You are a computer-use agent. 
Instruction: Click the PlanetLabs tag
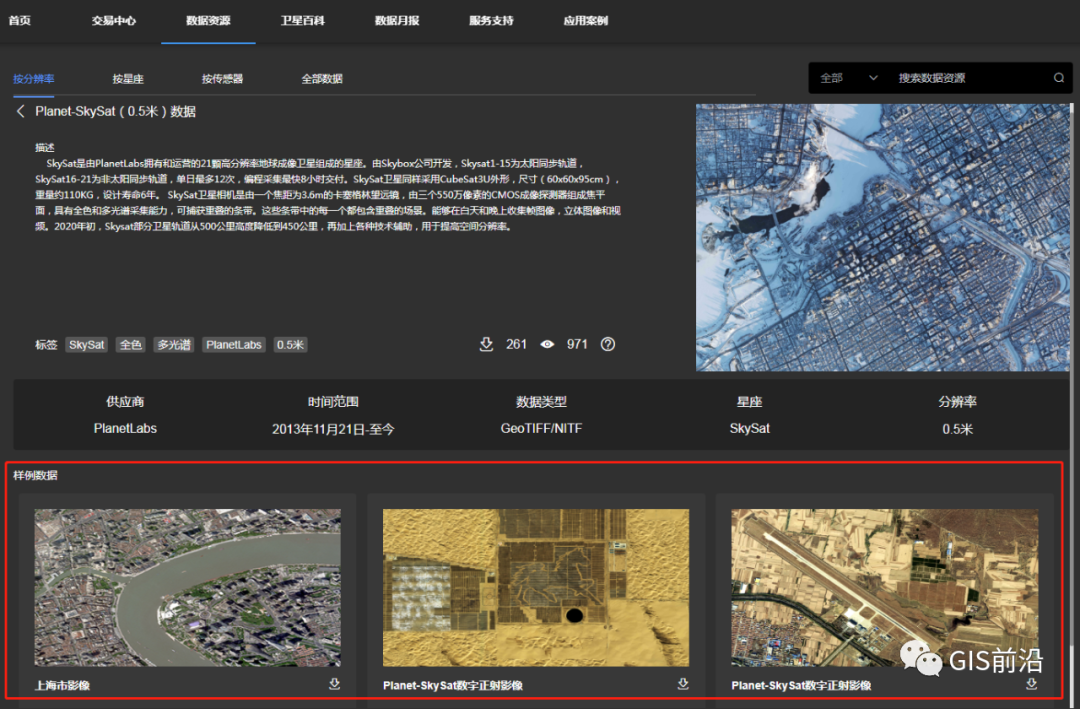233,345
